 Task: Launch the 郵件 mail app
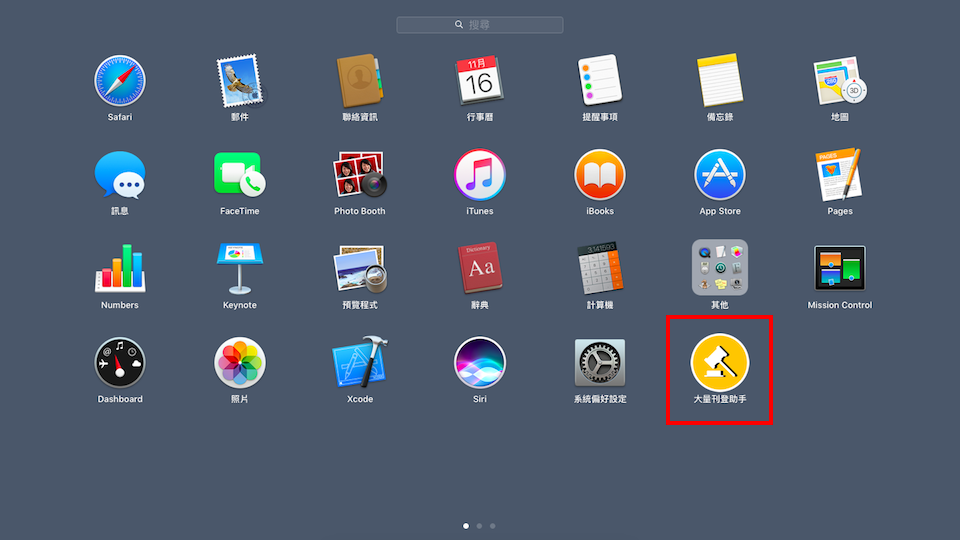coord(240,81)
